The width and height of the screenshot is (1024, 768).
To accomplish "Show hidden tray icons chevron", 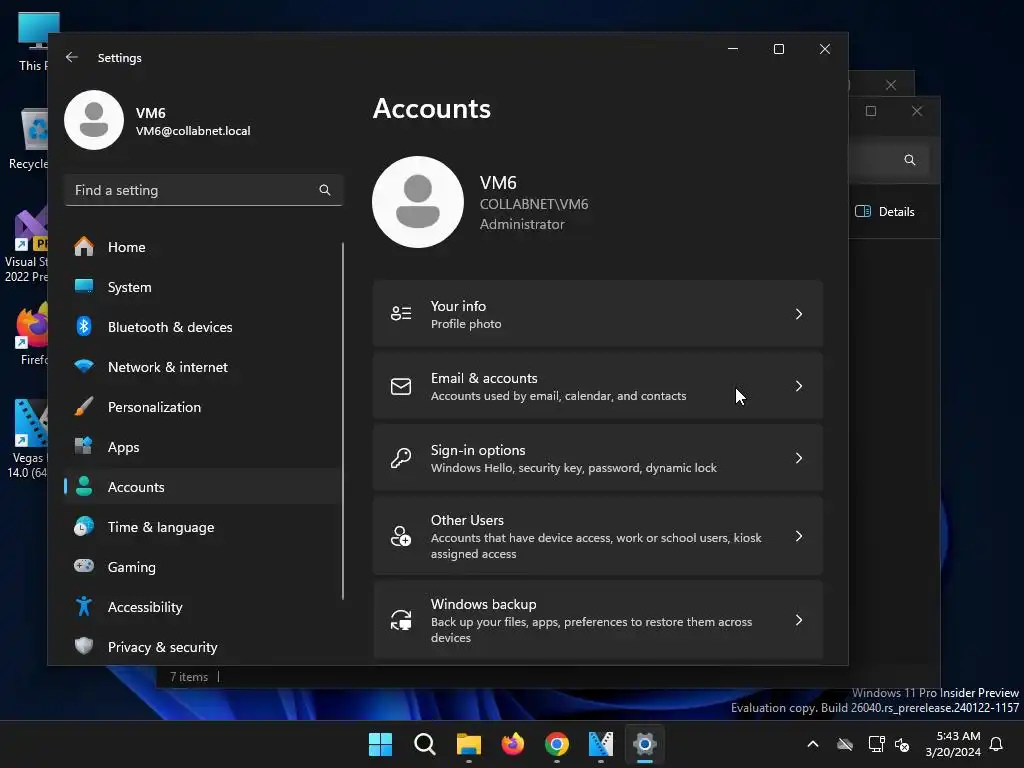I will click(813, 744).
